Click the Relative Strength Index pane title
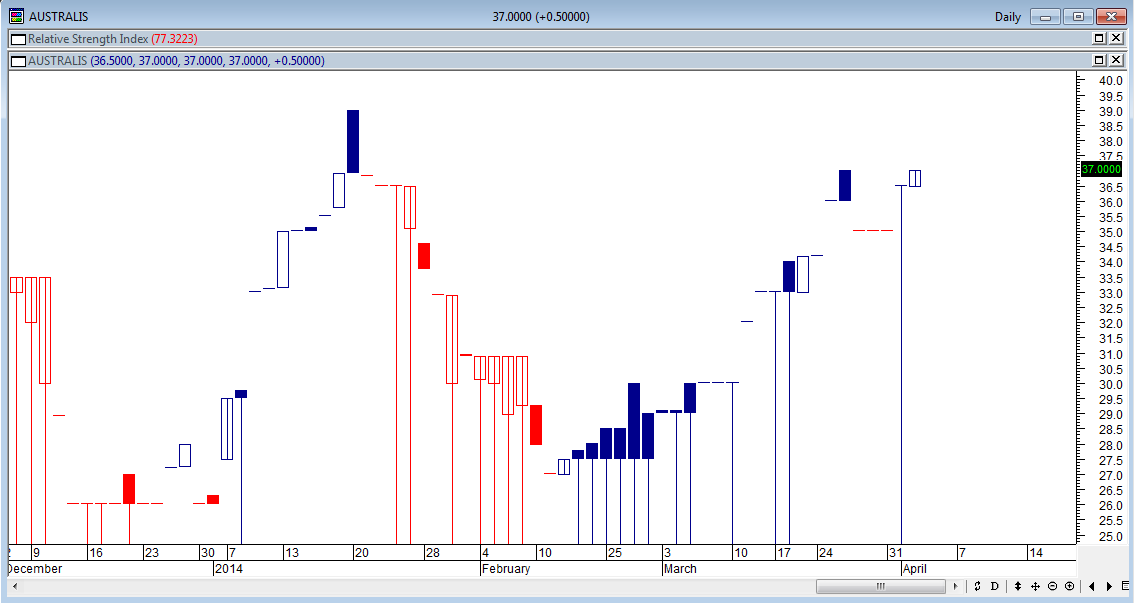The height and width of the screenshot is (603, 1134). pyautogui.click(x=88, y=39)
